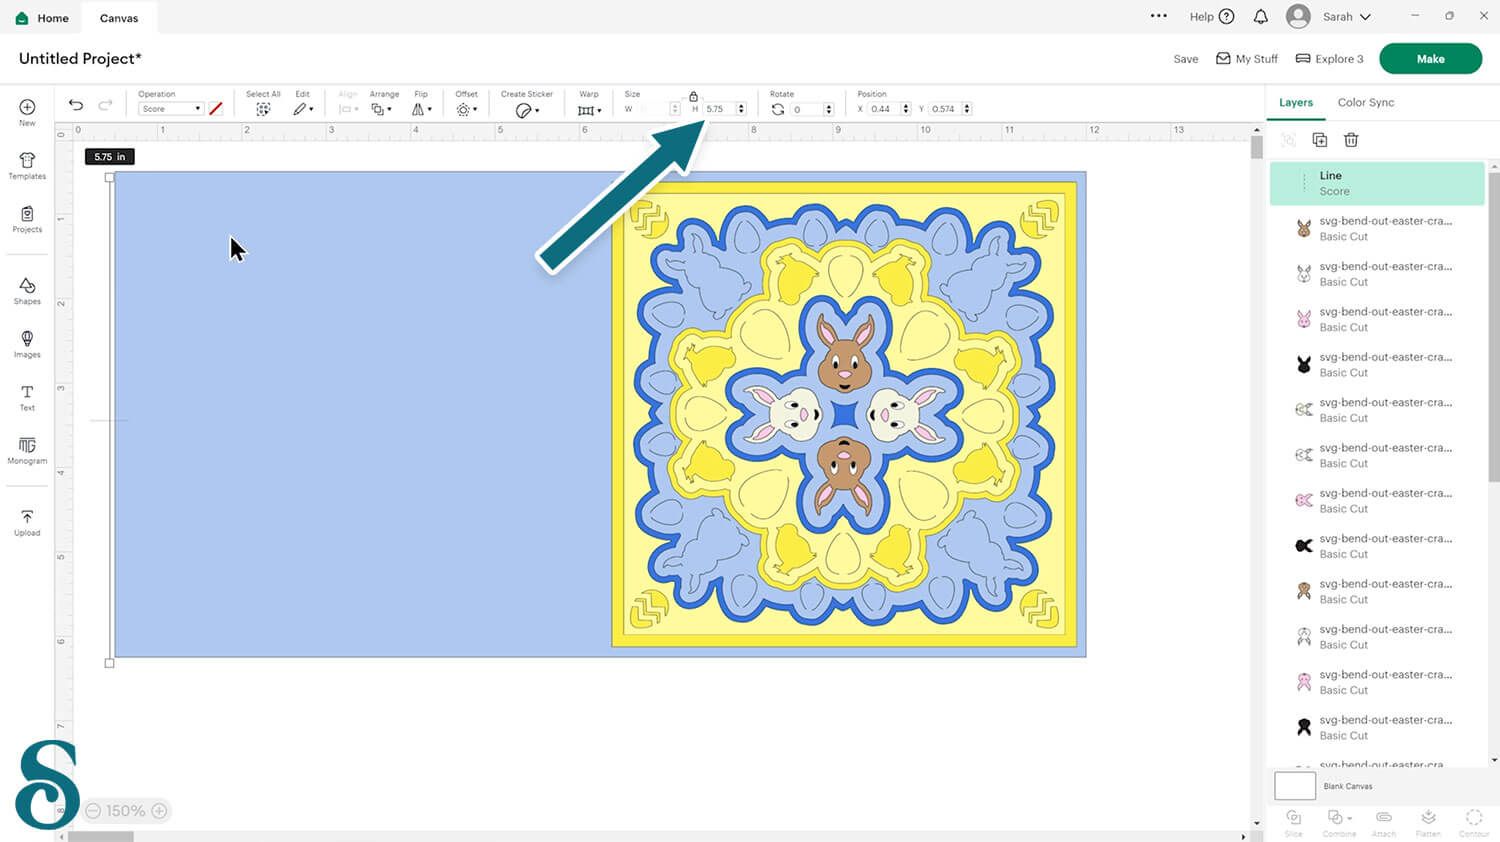Click the Height input field showing 5.75
The image size is (1500, 842).
[718, 109]
